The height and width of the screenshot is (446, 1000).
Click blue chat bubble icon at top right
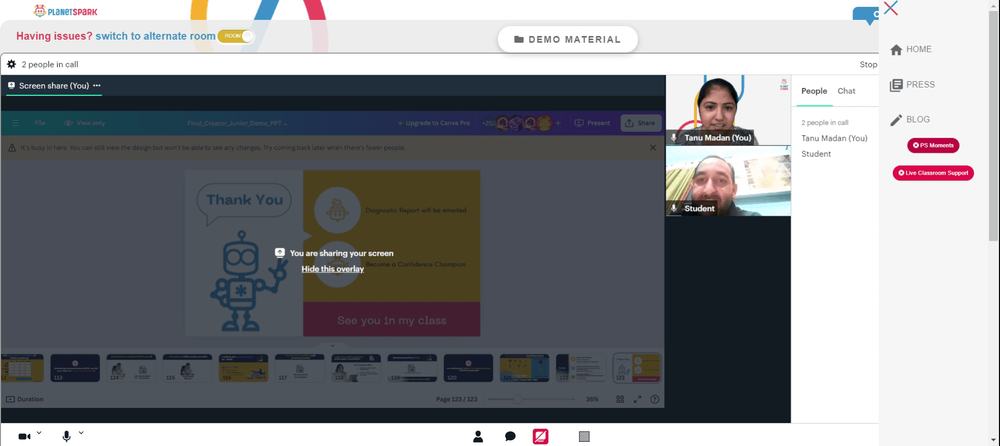coord(867,15)
